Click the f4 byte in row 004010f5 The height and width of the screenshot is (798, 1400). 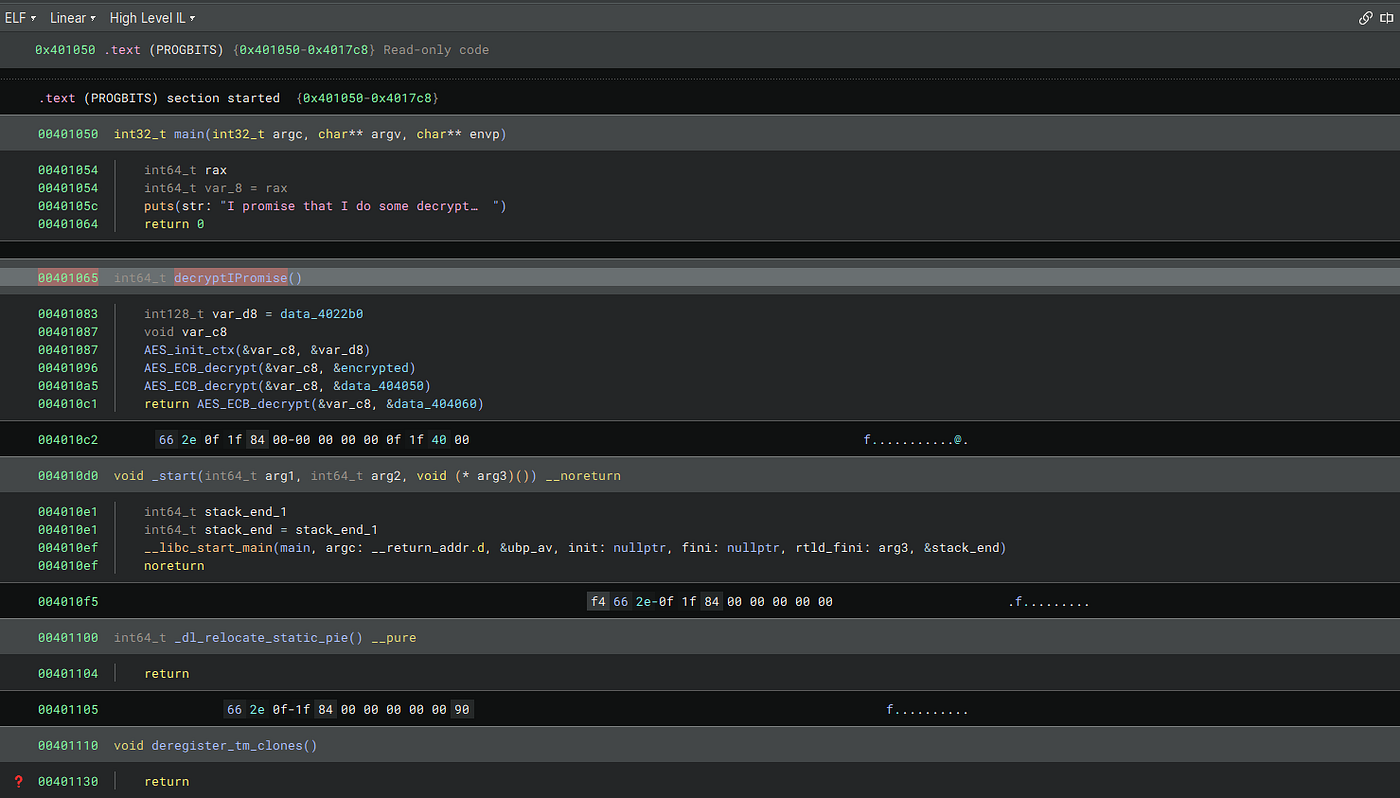coord(598,602)
